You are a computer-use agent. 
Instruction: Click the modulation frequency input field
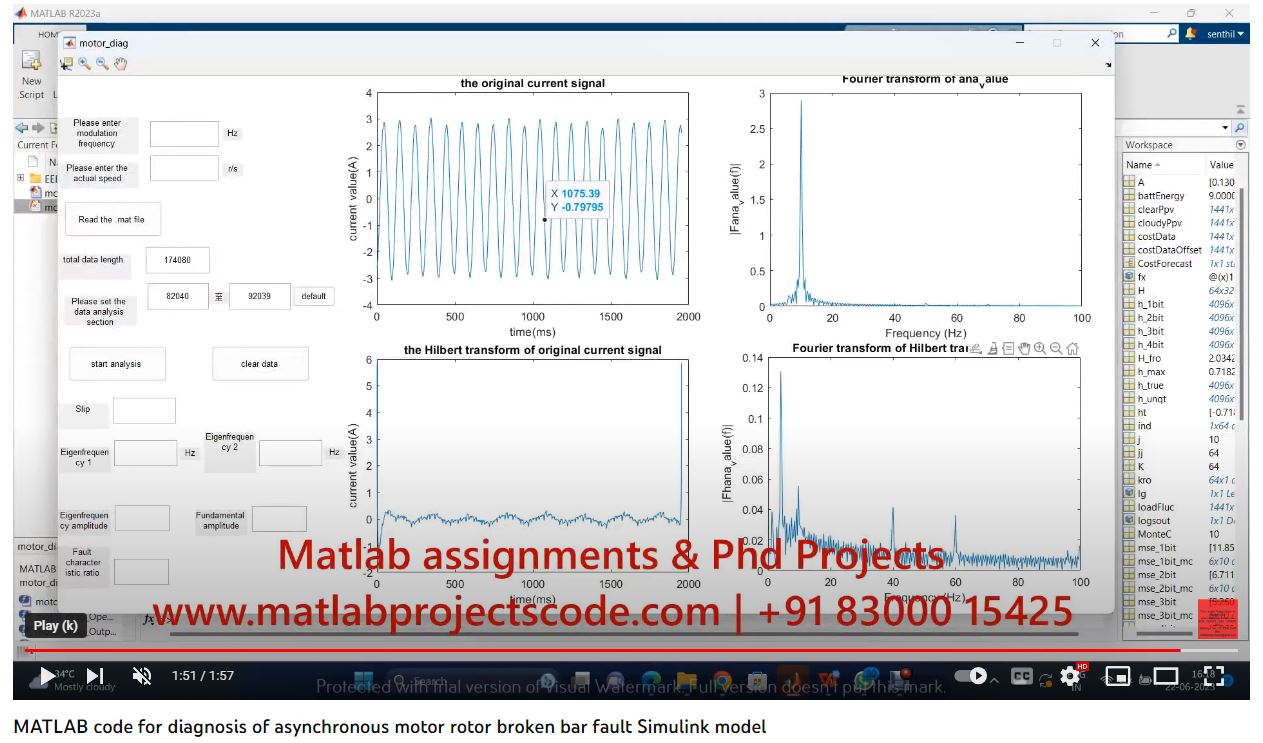[184, 134]
